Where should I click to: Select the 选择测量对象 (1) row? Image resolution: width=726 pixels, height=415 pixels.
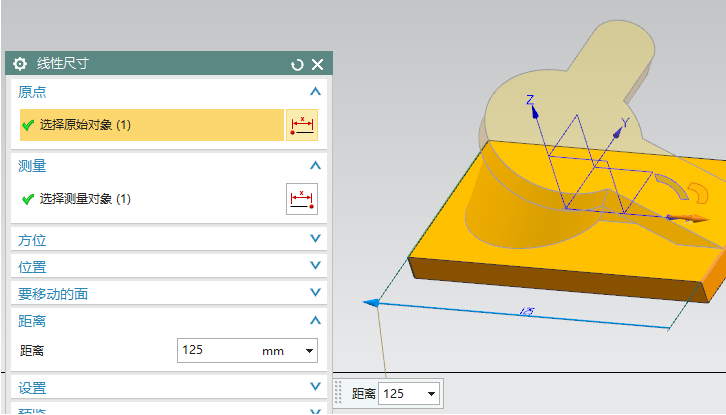[x=152, y=199]
